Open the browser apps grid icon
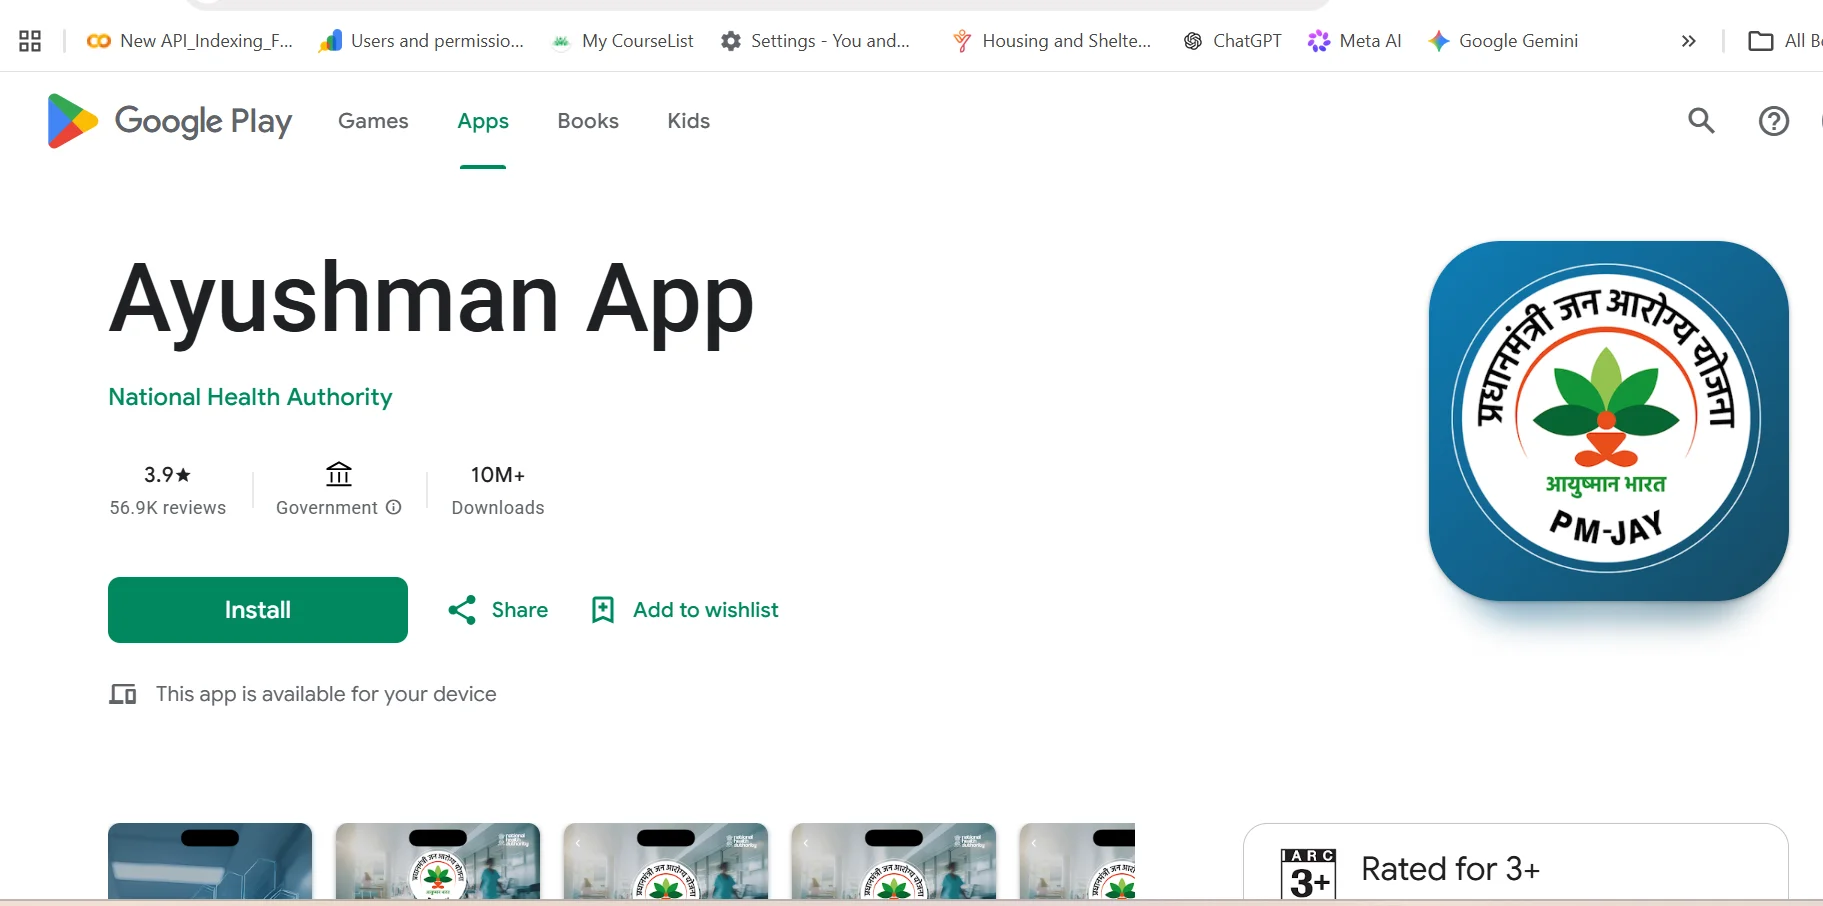 coord(30,41)
